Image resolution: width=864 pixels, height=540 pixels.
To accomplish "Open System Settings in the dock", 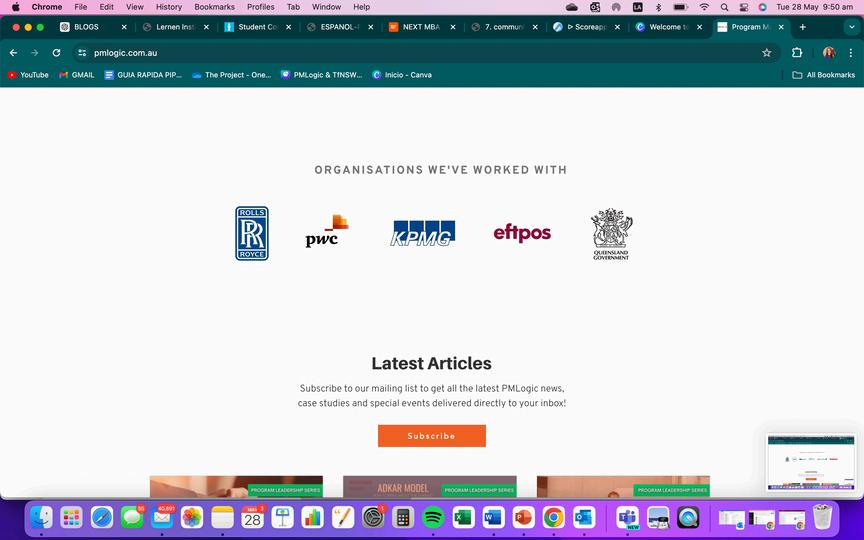I will click(373, 517).
